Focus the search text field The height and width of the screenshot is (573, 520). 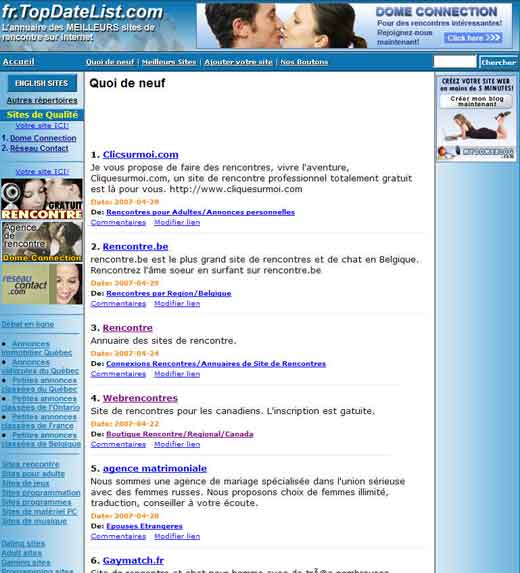click(455, 61)
